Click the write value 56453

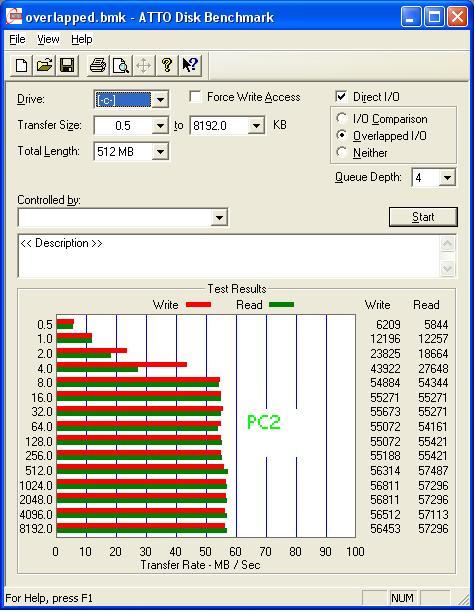385,529
